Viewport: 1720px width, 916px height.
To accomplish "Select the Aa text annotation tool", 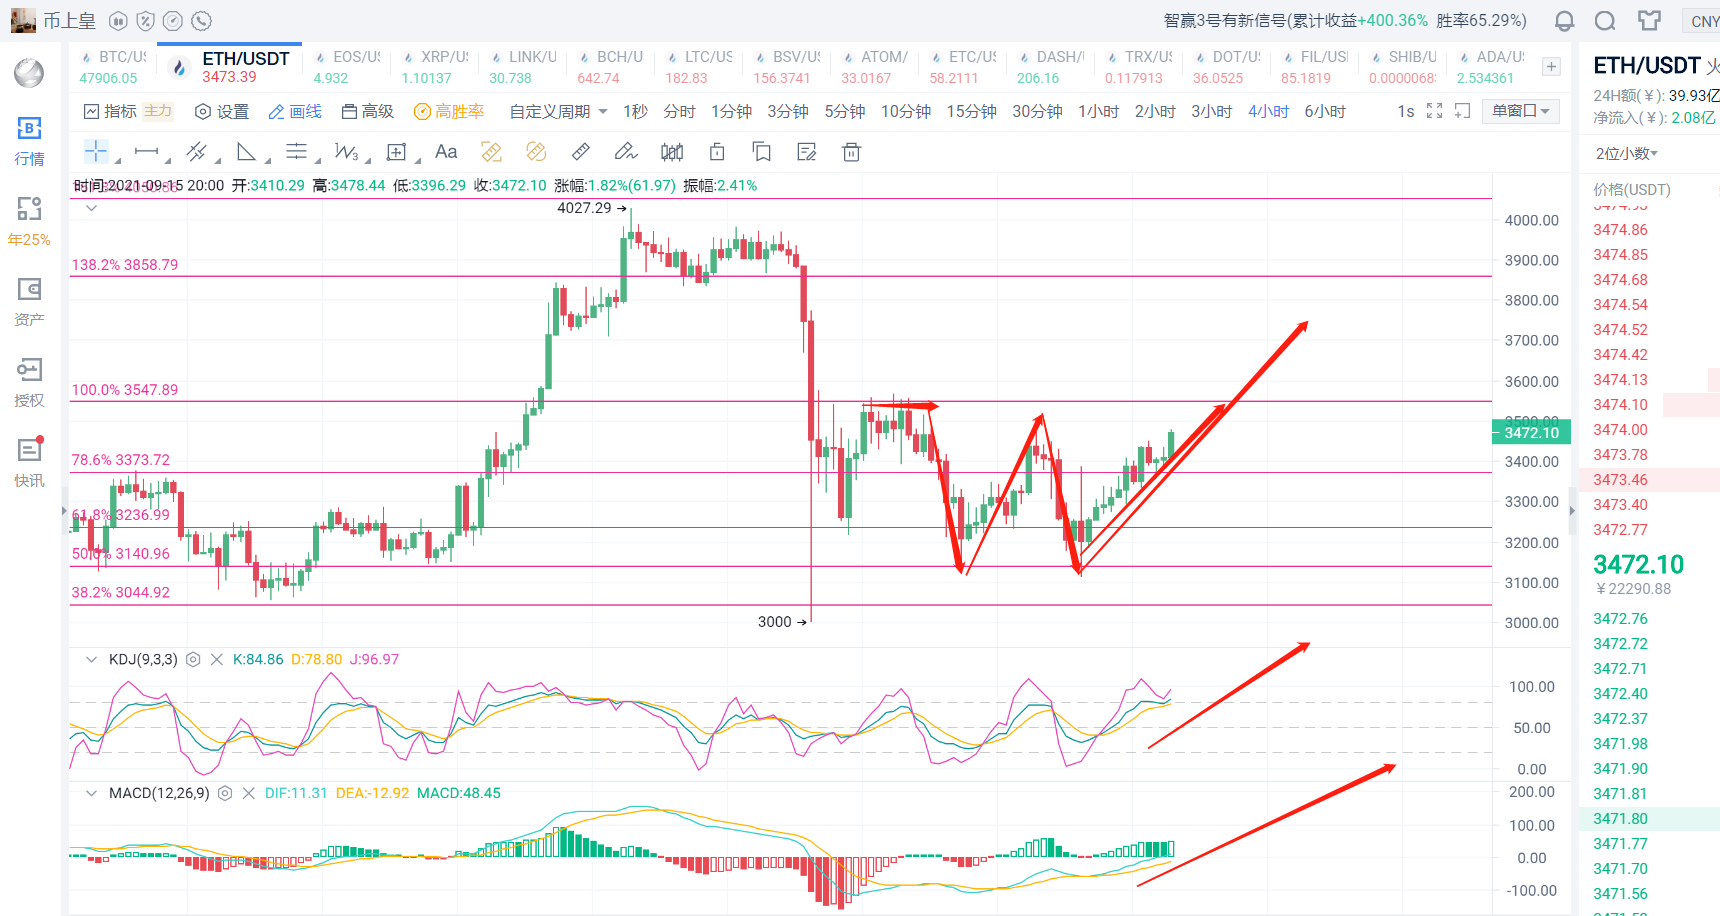I will [446, 152].
